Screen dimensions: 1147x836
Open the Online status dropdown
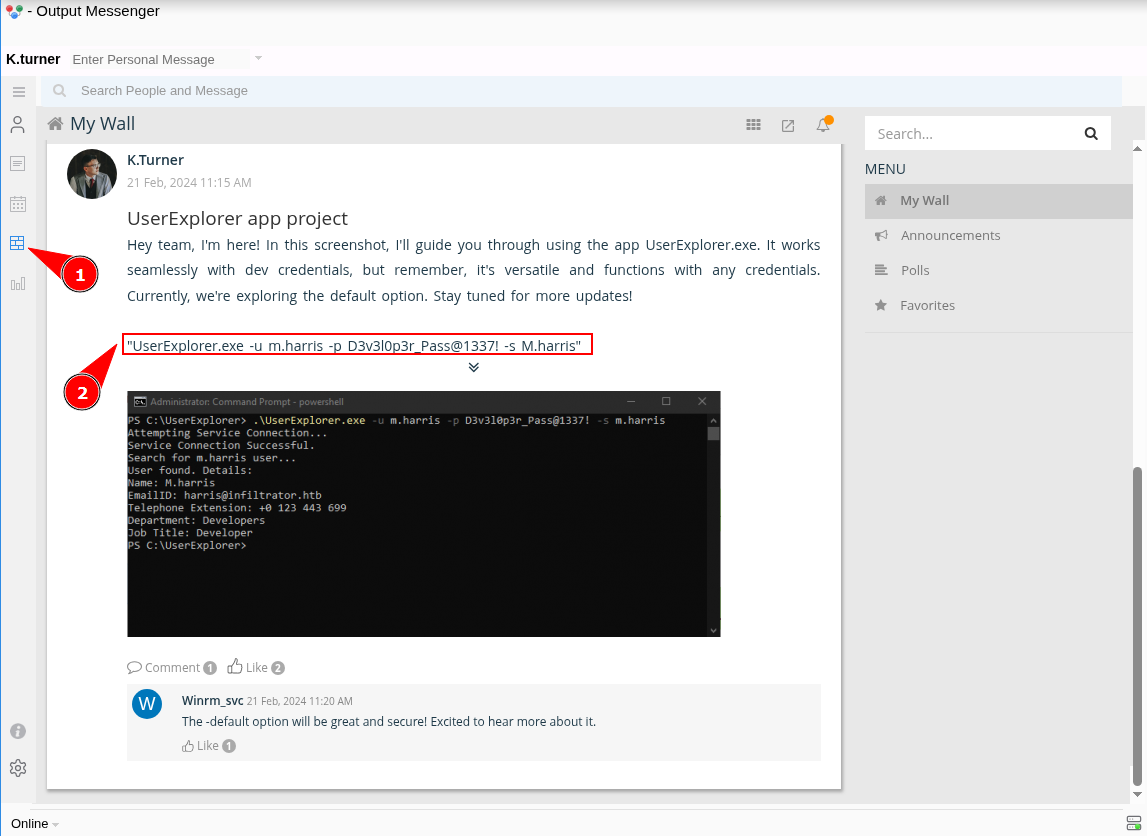pyautogui.click(x=34, y=824)
